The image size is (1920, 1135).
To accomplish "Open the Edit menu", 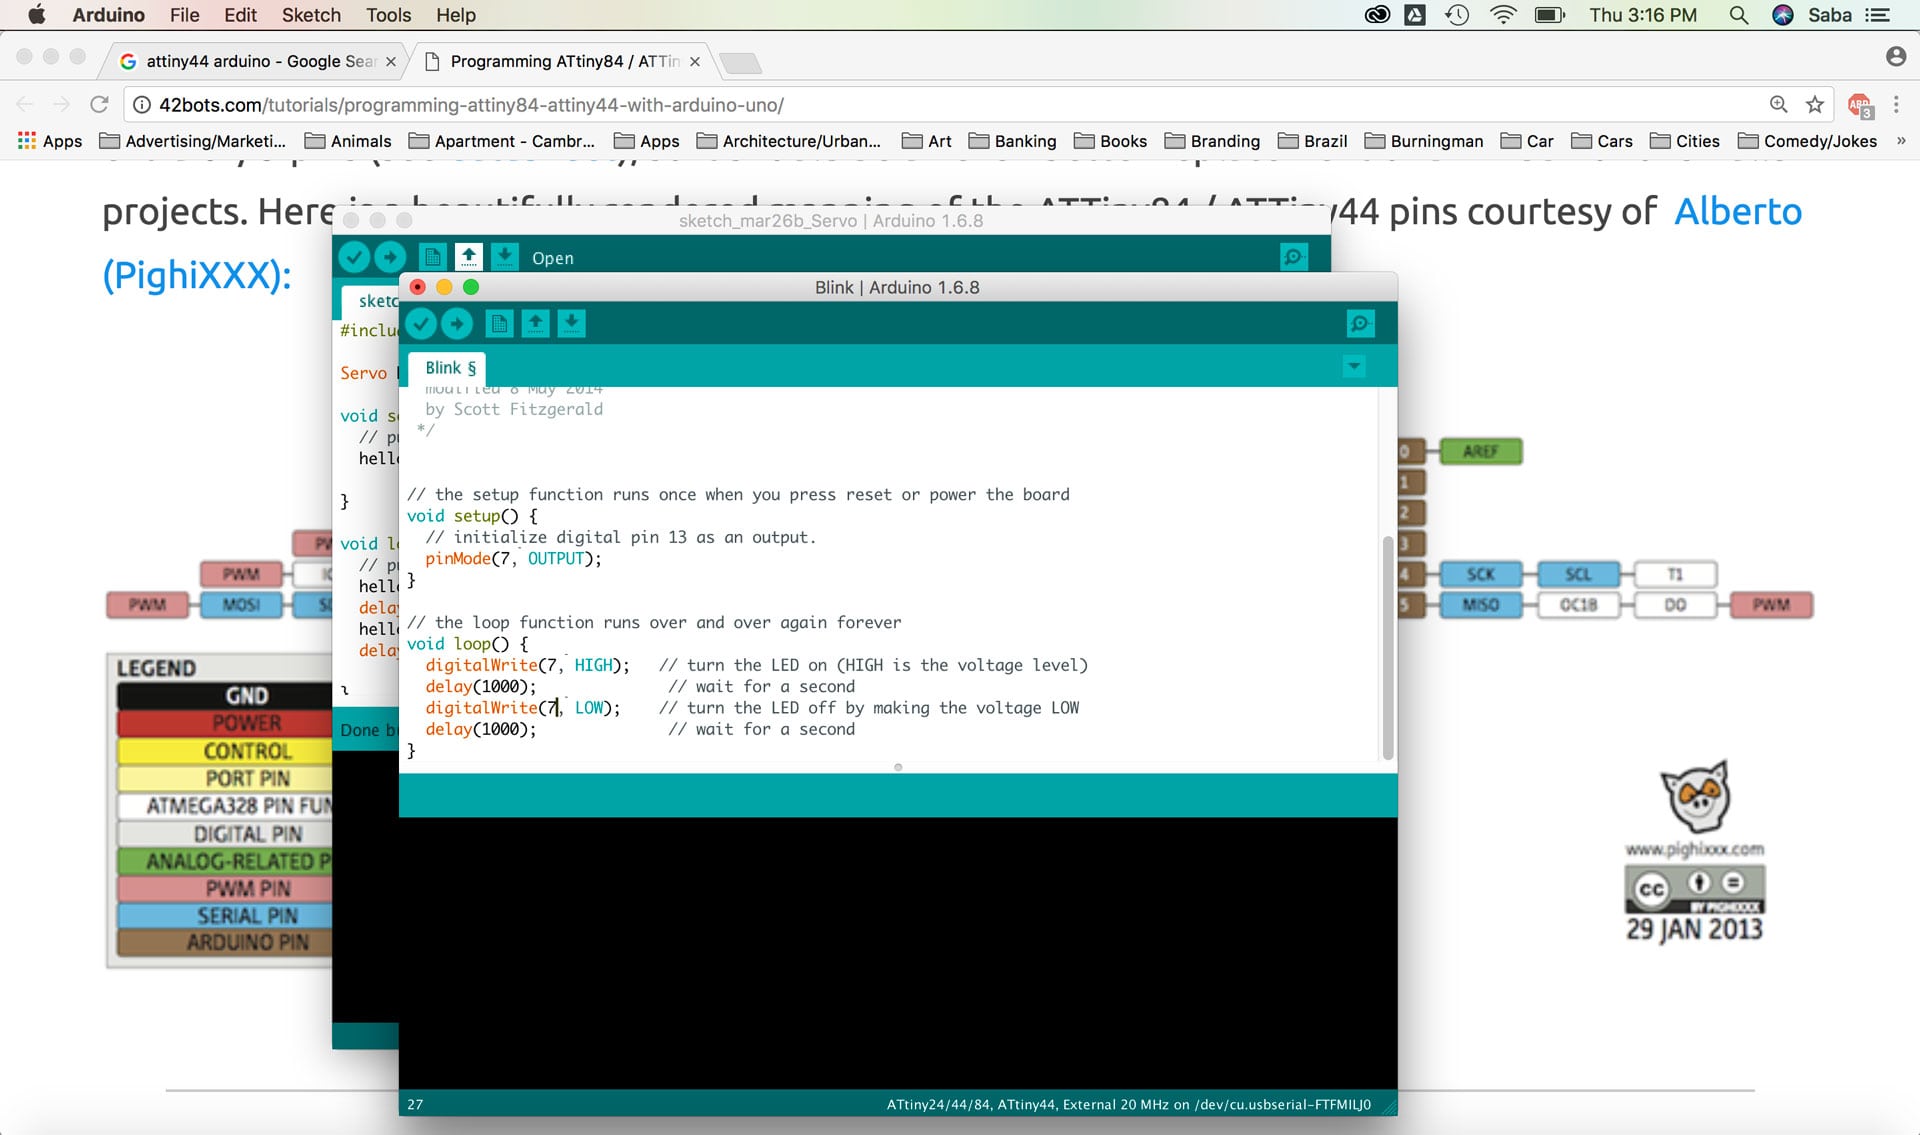I will pos(240,15).
